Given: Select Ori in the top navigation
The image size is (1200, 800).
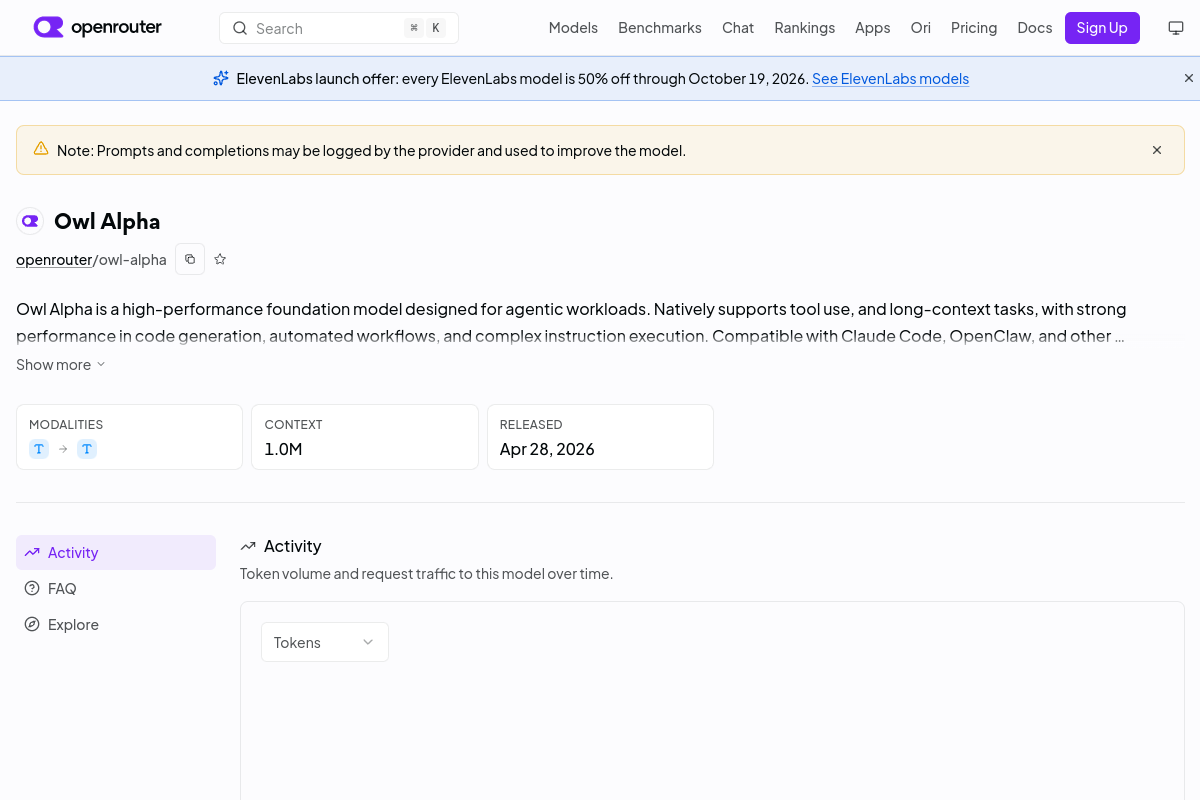Looking at the screenshot, I should (x=921, y=28).
